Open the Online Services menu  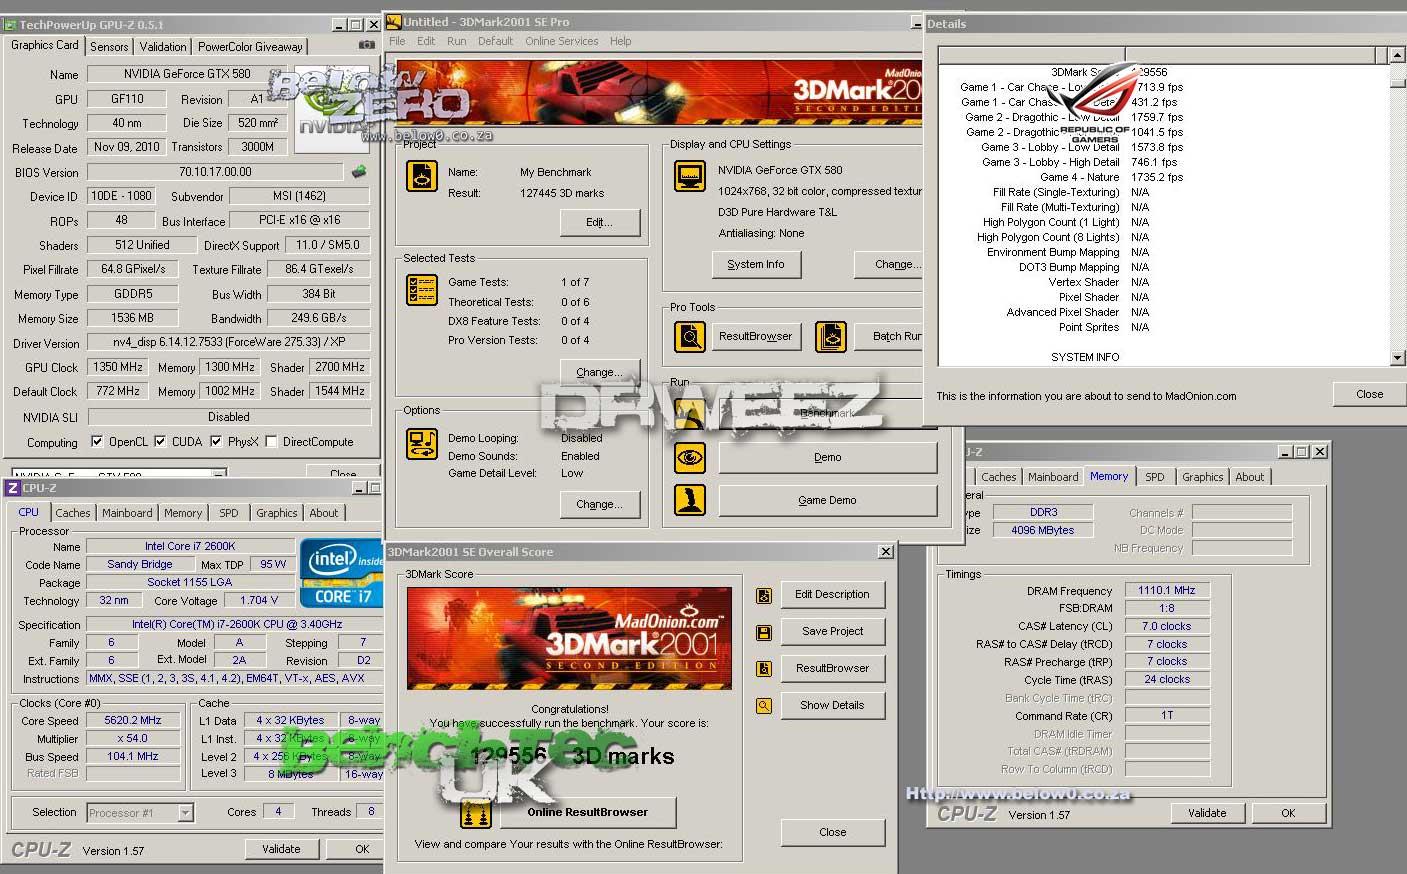point(562,41)
